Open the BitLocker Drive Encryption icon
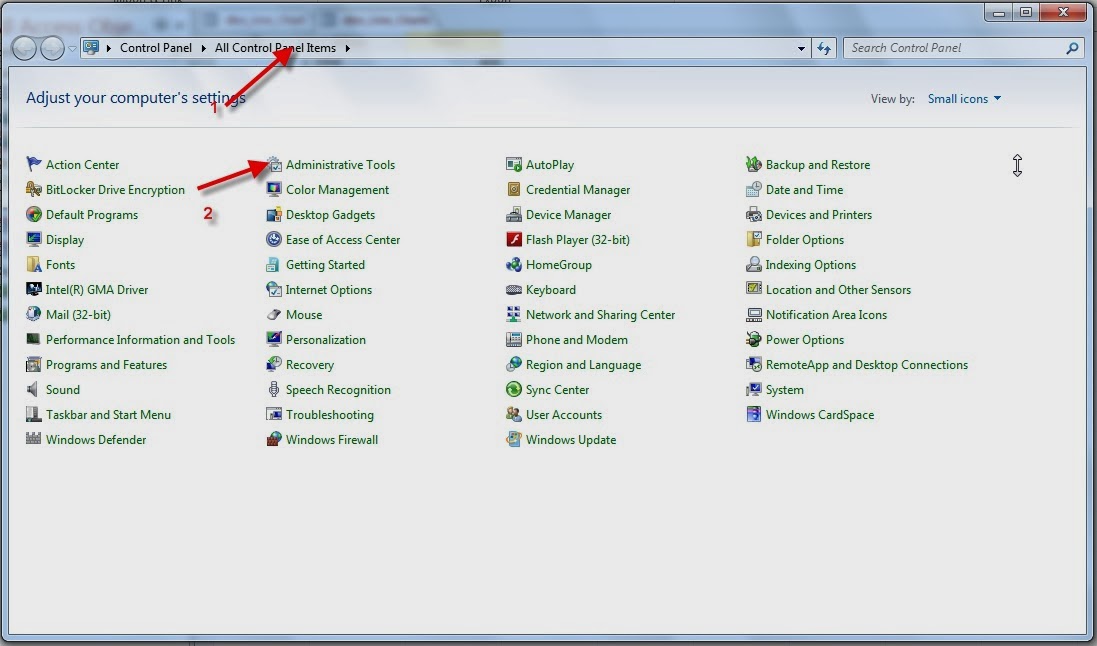Screen dimensions: 1097x646 click(33, 190)
